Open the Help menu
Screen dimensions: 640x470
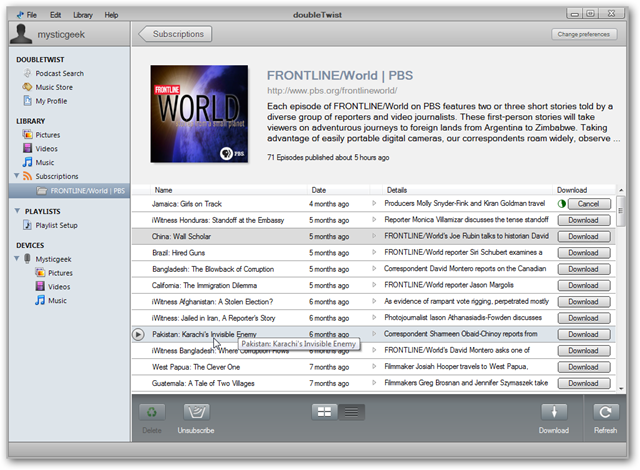(111, 15)
